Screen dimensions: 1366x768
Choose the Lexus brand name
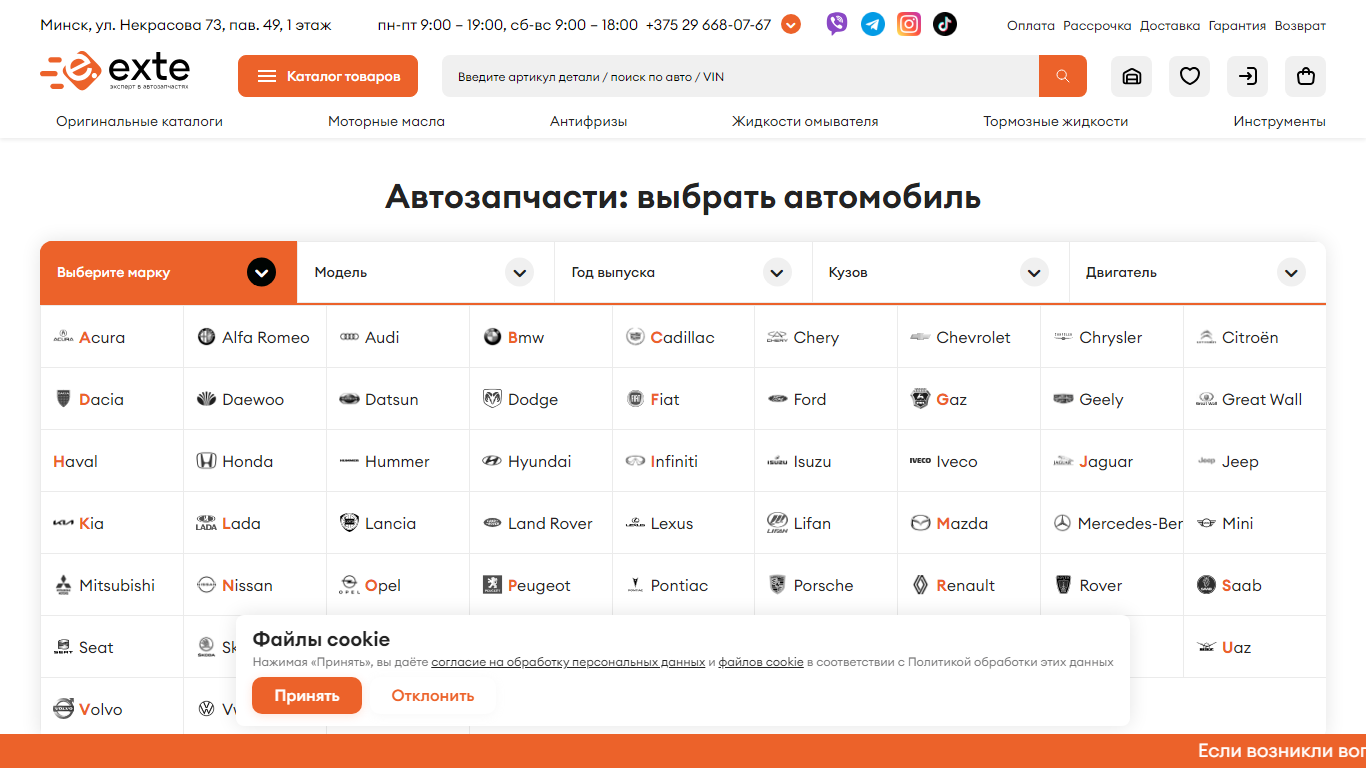coord(672,524)
